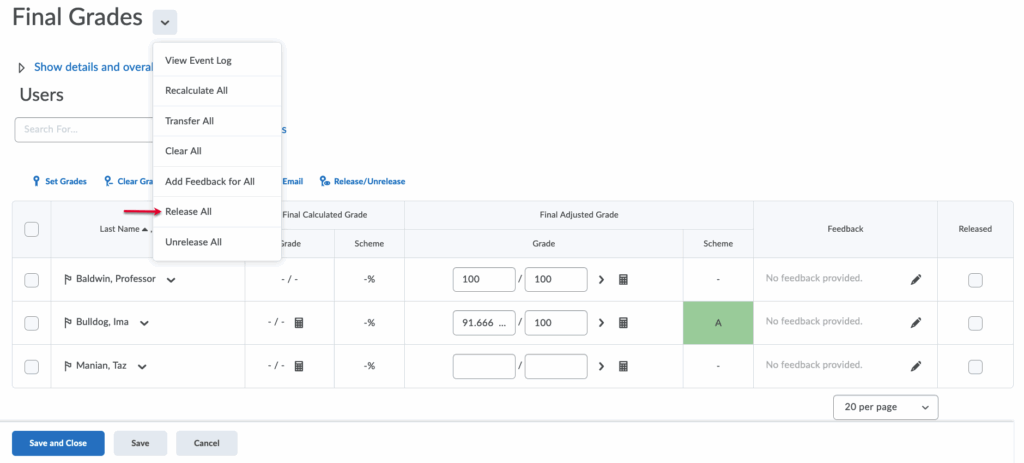This screenshot has width=1024, height=463.
Task: Tick the row checkbox for Bulldog, Ima
Action: click(31, 323)
